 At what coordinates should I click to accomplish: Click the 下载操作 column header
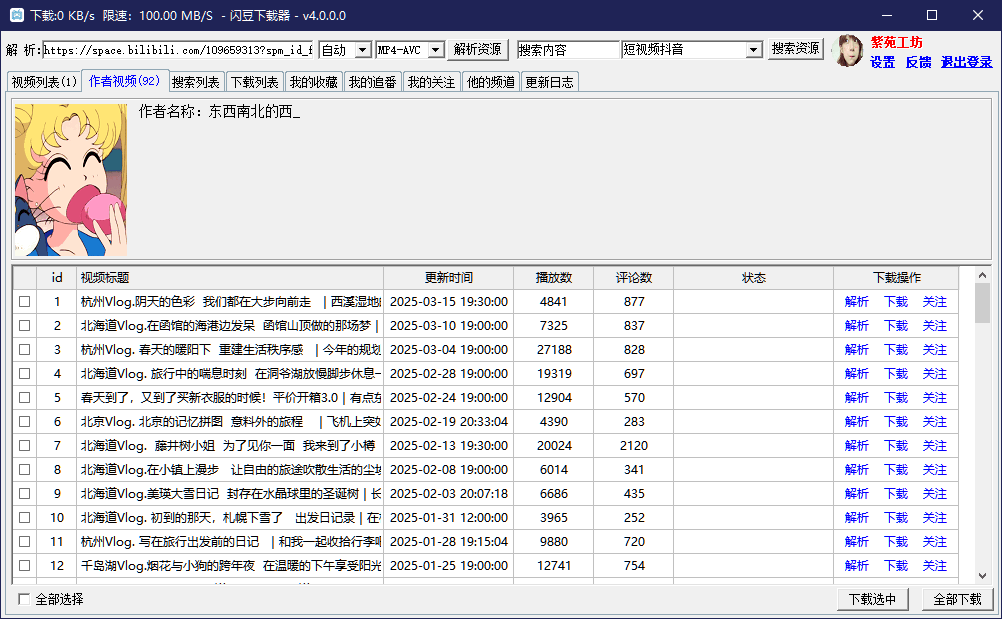click(897, 278)
